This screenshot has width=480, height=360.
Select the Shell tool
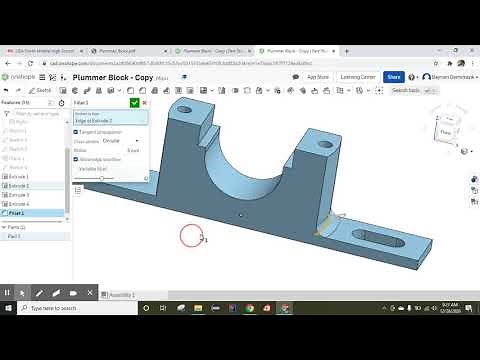178,90
